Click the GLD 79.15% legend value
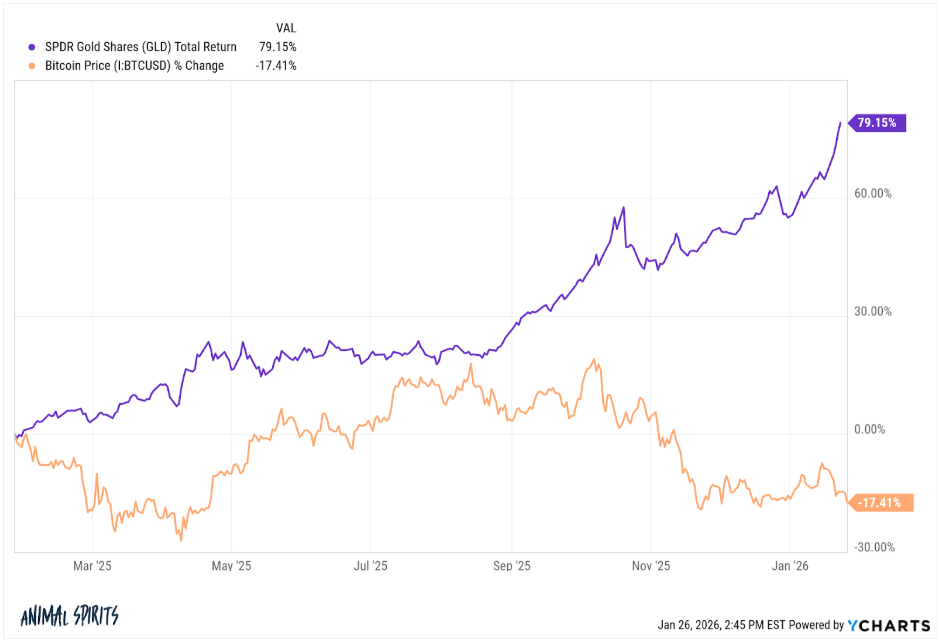The height and width of the screenshot is (640, 940). pos(278,47)
